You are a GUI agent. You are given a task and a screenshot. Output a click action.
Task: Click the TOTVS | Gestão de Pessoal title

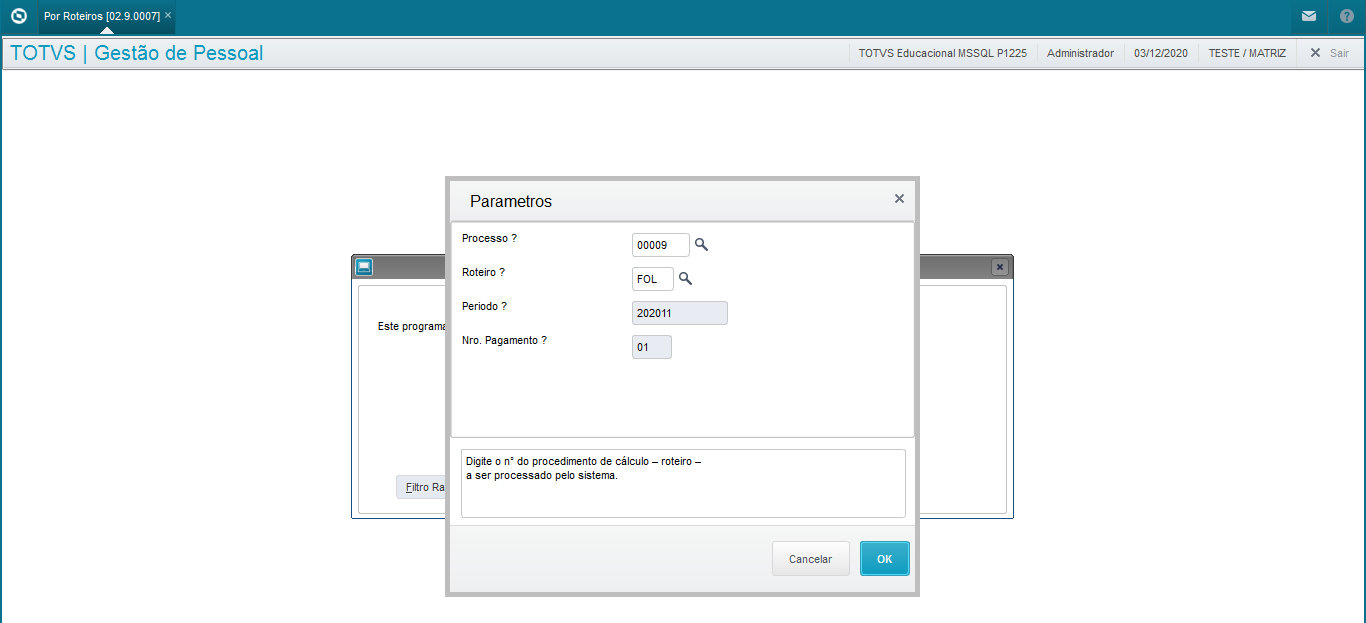tap(137, 53)
